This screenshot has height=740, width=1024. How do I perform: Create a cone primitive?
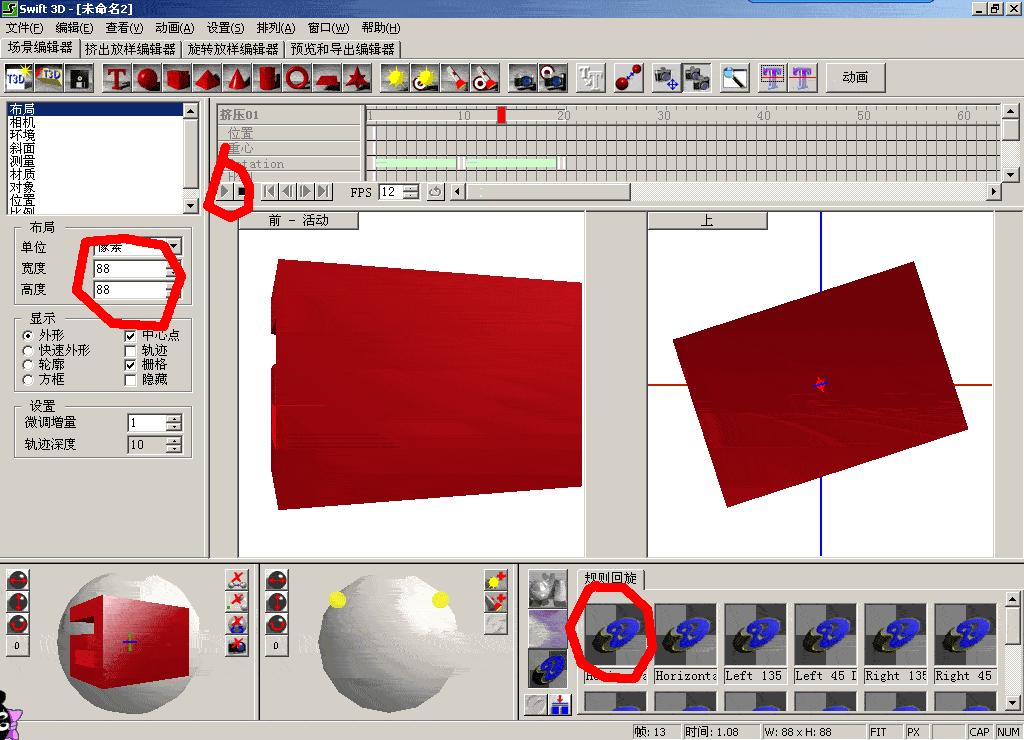[x=238, y=78]
